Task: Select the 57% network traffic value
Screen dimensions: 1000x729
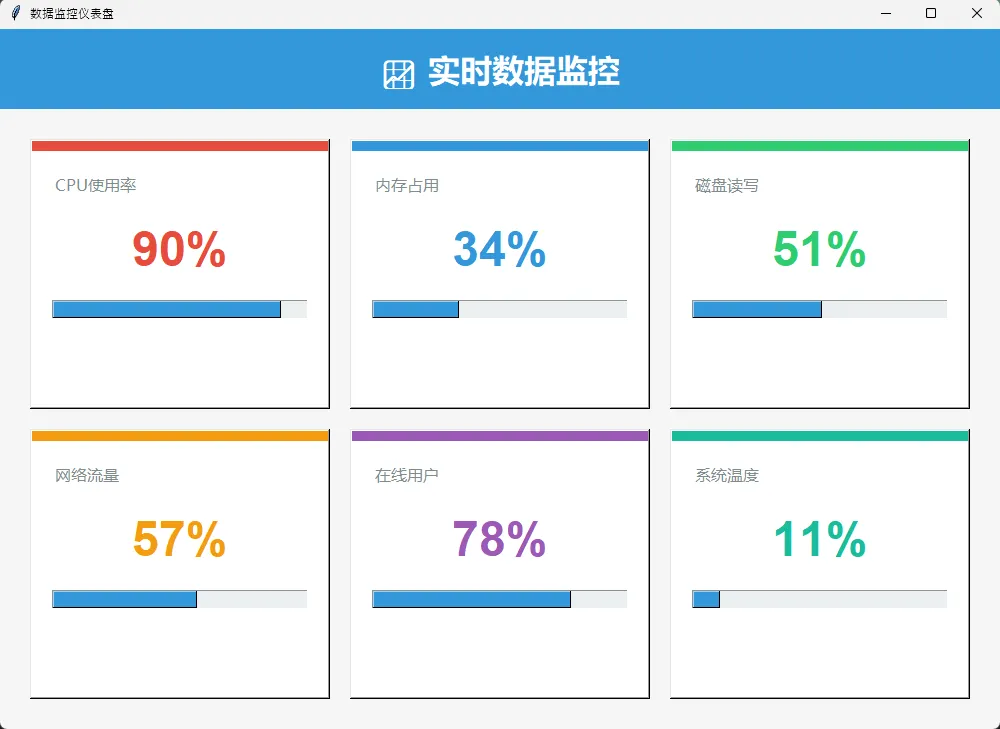Action: (x=179, y=540)
